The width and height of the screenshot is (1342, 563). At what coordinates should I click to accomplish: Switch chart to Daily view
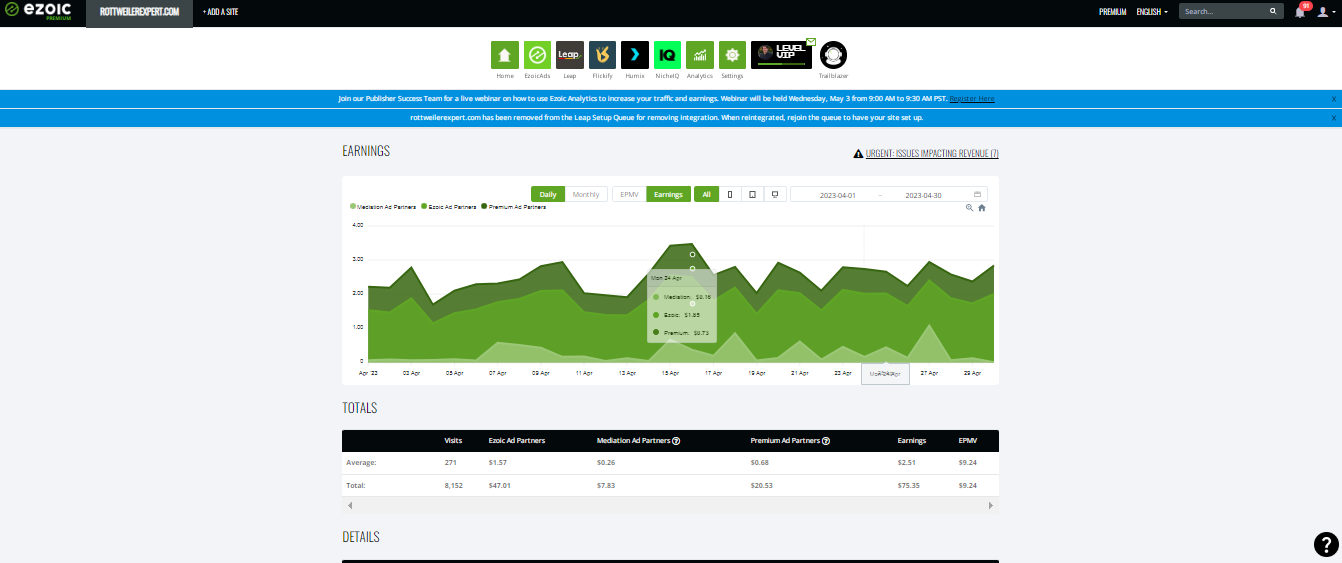pos(548,194)
